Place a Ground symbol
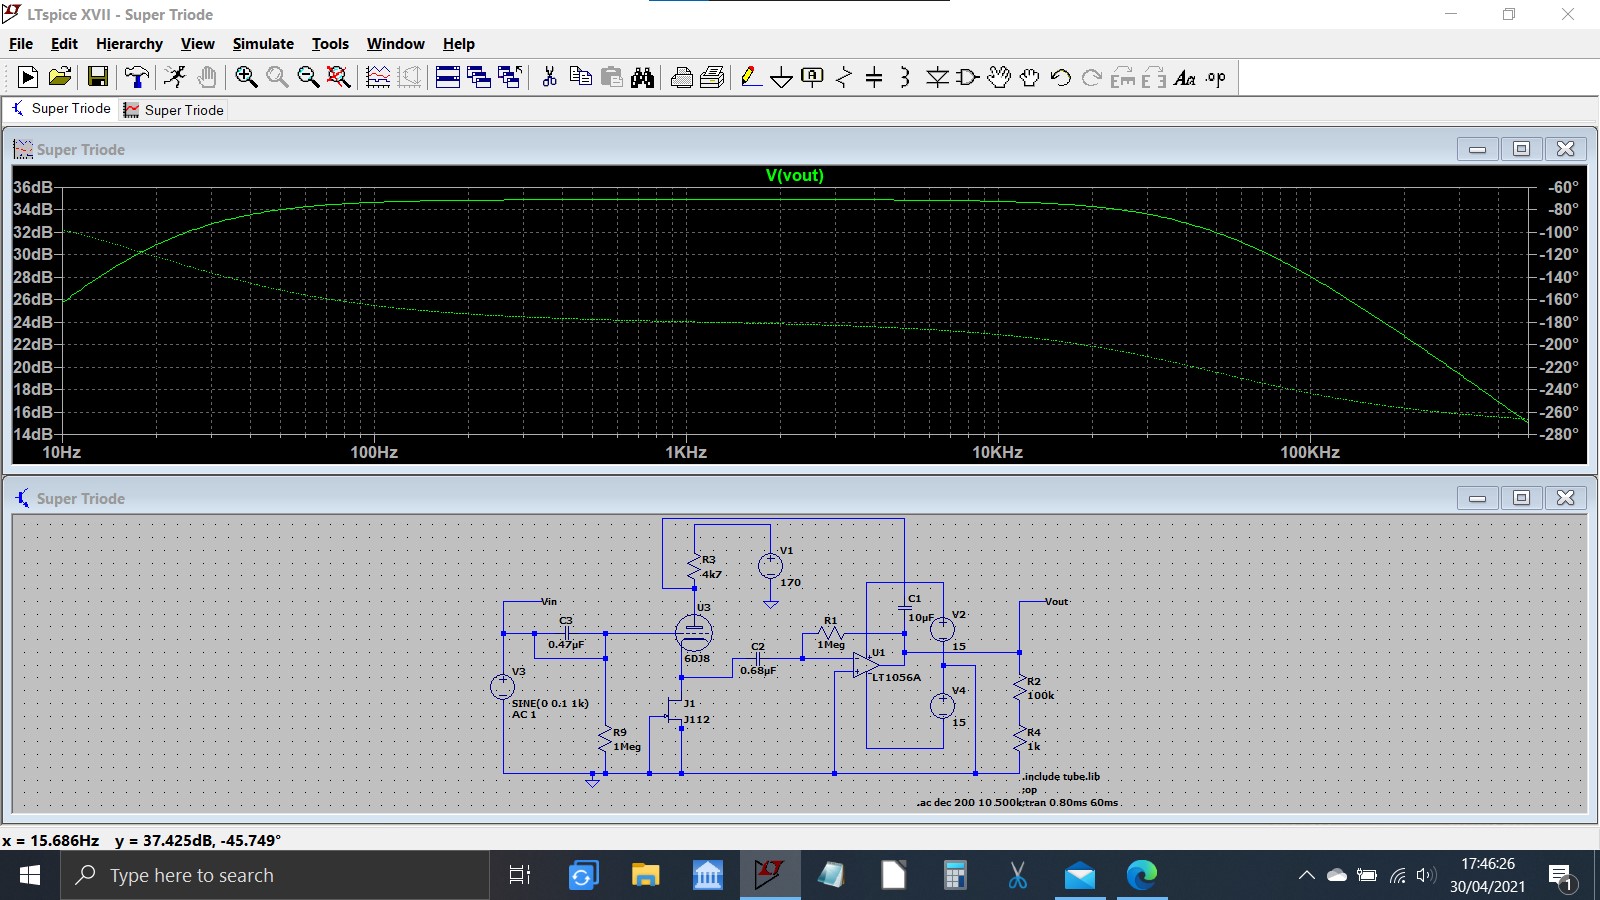 [x=782, y=77]
